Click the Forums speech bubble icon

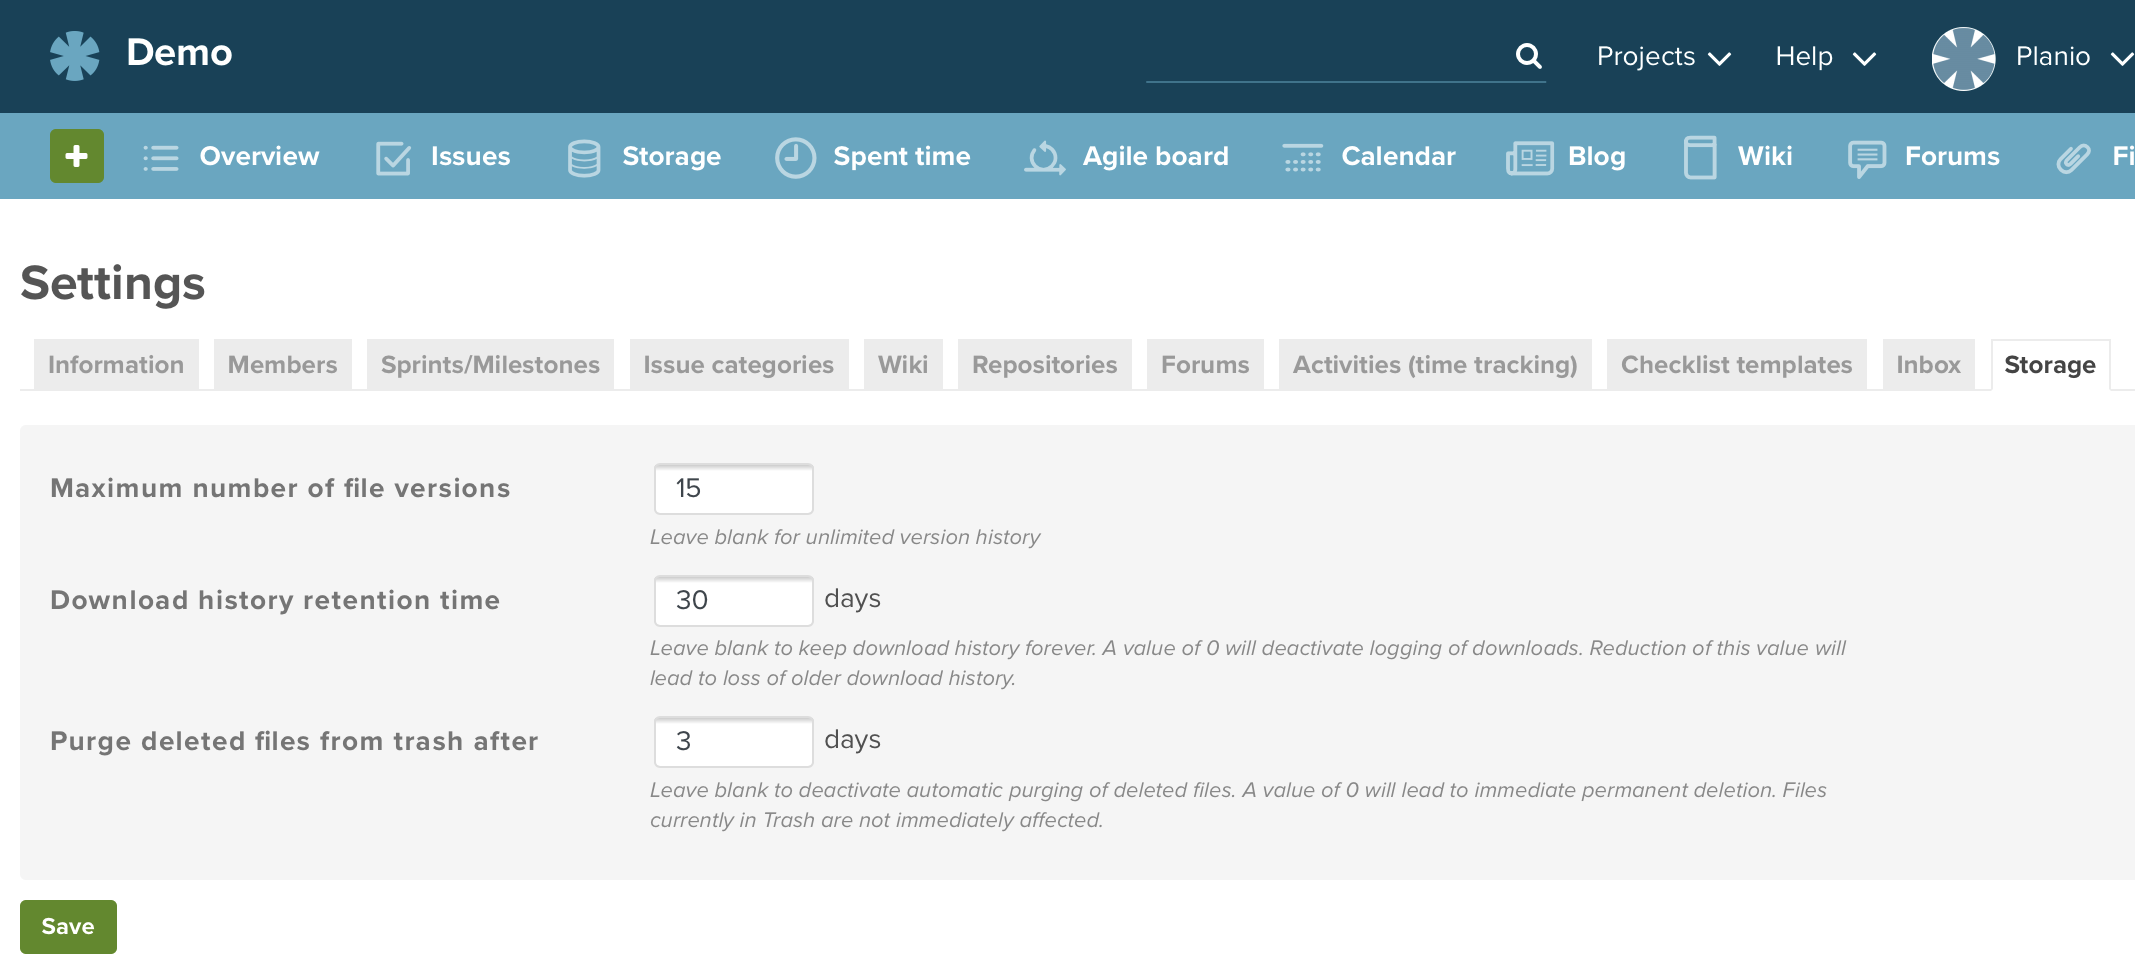1867,158
